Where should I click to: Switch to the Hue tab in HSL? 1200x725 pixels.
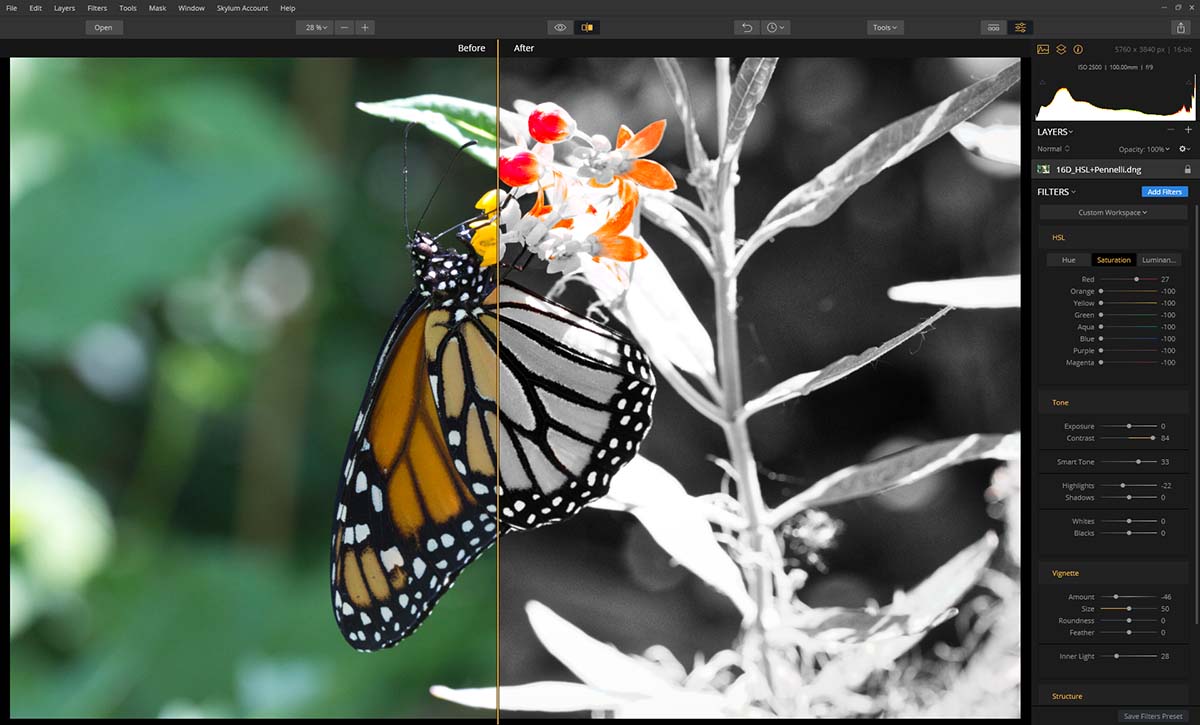pos(1068,260)
